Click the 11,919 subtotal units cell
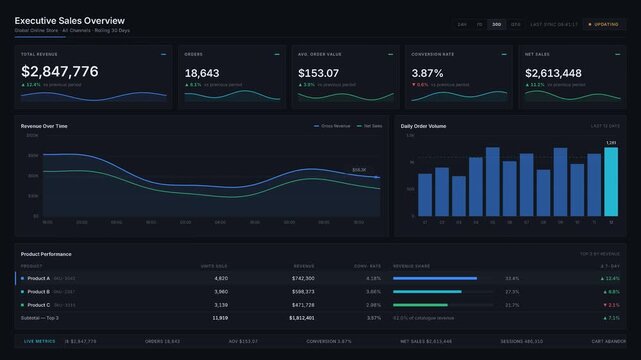Image resolution: width=641 pixels, height=360 pixels. pyautogui.click(x=220, y=318)
